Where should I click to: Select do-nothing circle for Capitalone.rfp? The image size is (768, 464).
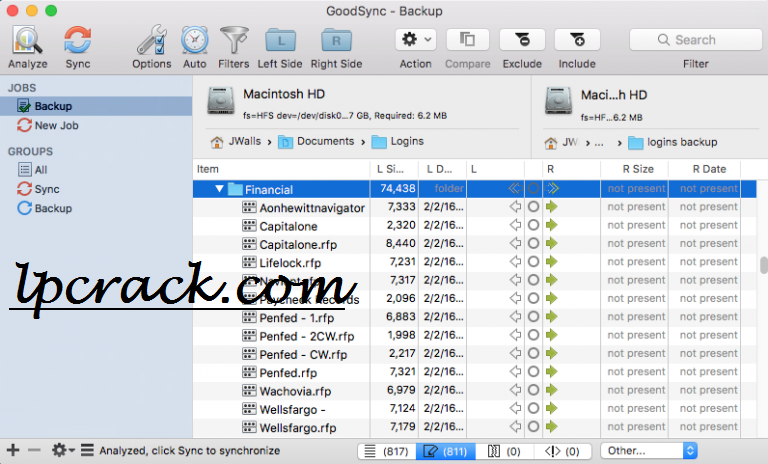[533, 244]
